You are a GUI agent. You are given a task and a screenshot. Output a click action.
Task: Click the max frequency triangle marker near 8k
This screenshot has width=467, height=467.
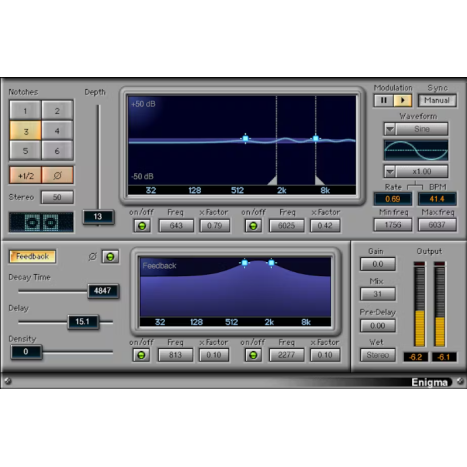319,180
